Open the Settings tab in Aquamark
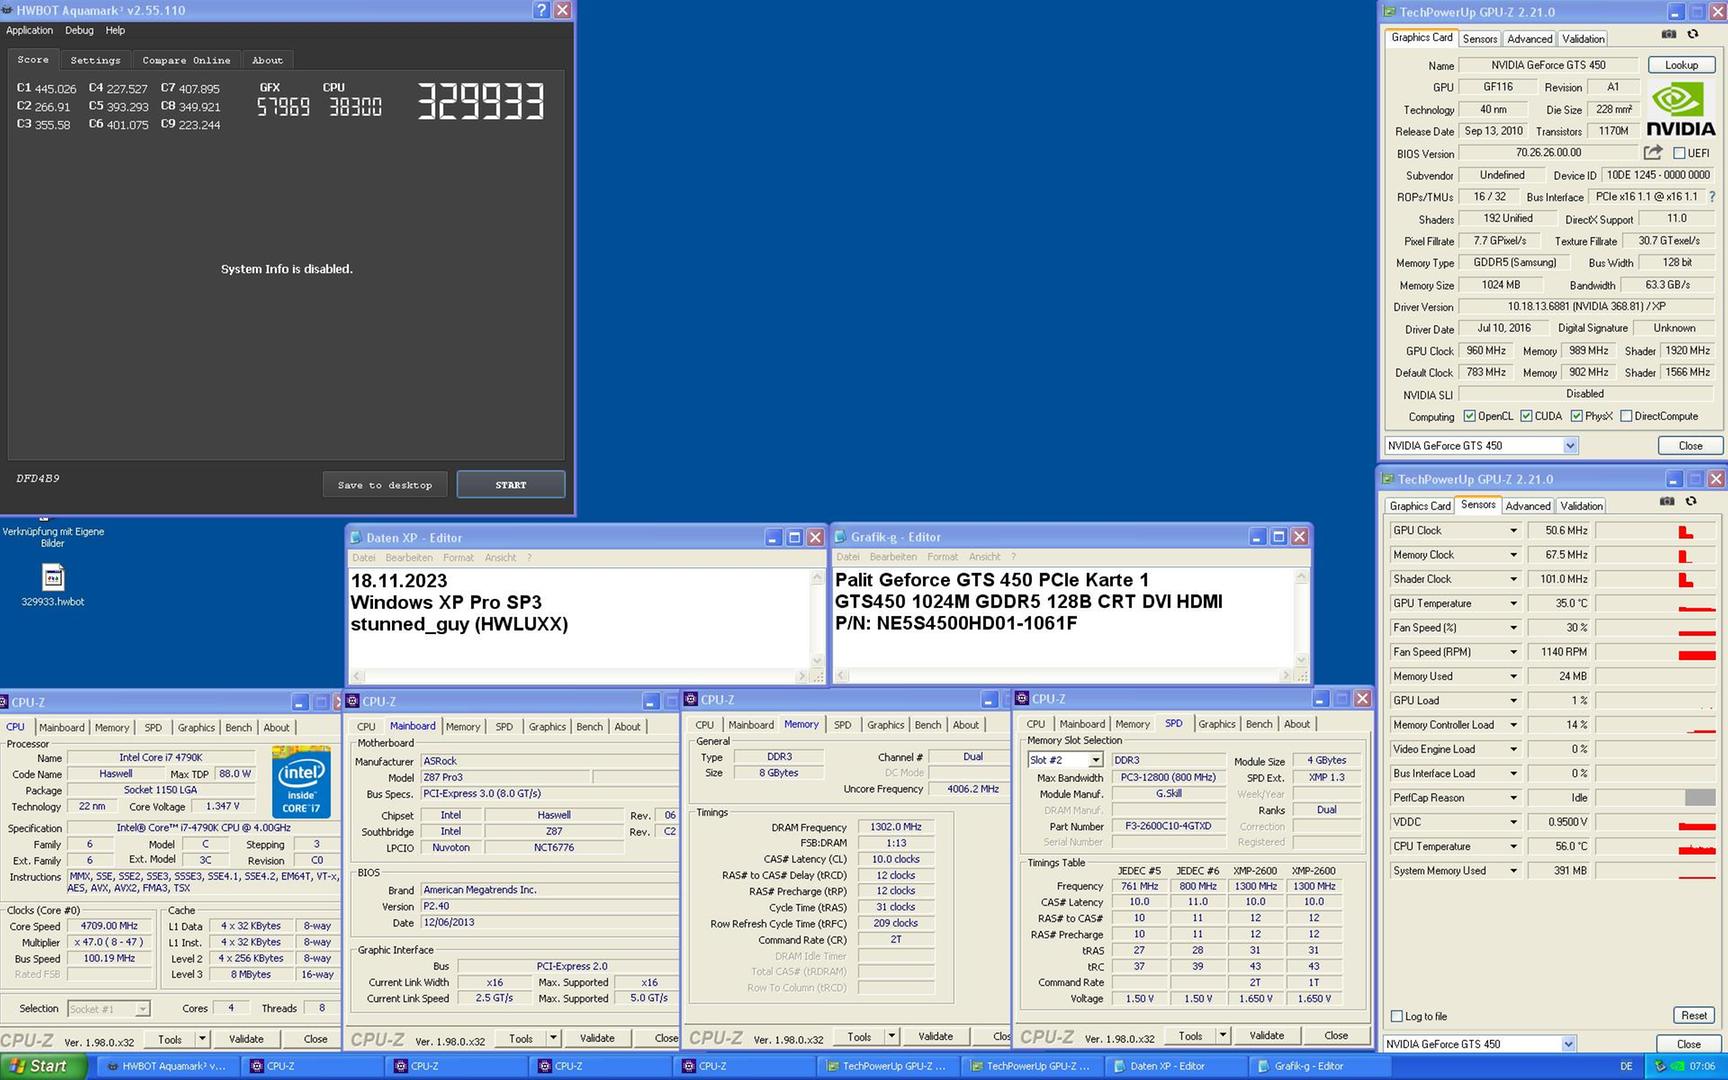 tap(95, 60)
